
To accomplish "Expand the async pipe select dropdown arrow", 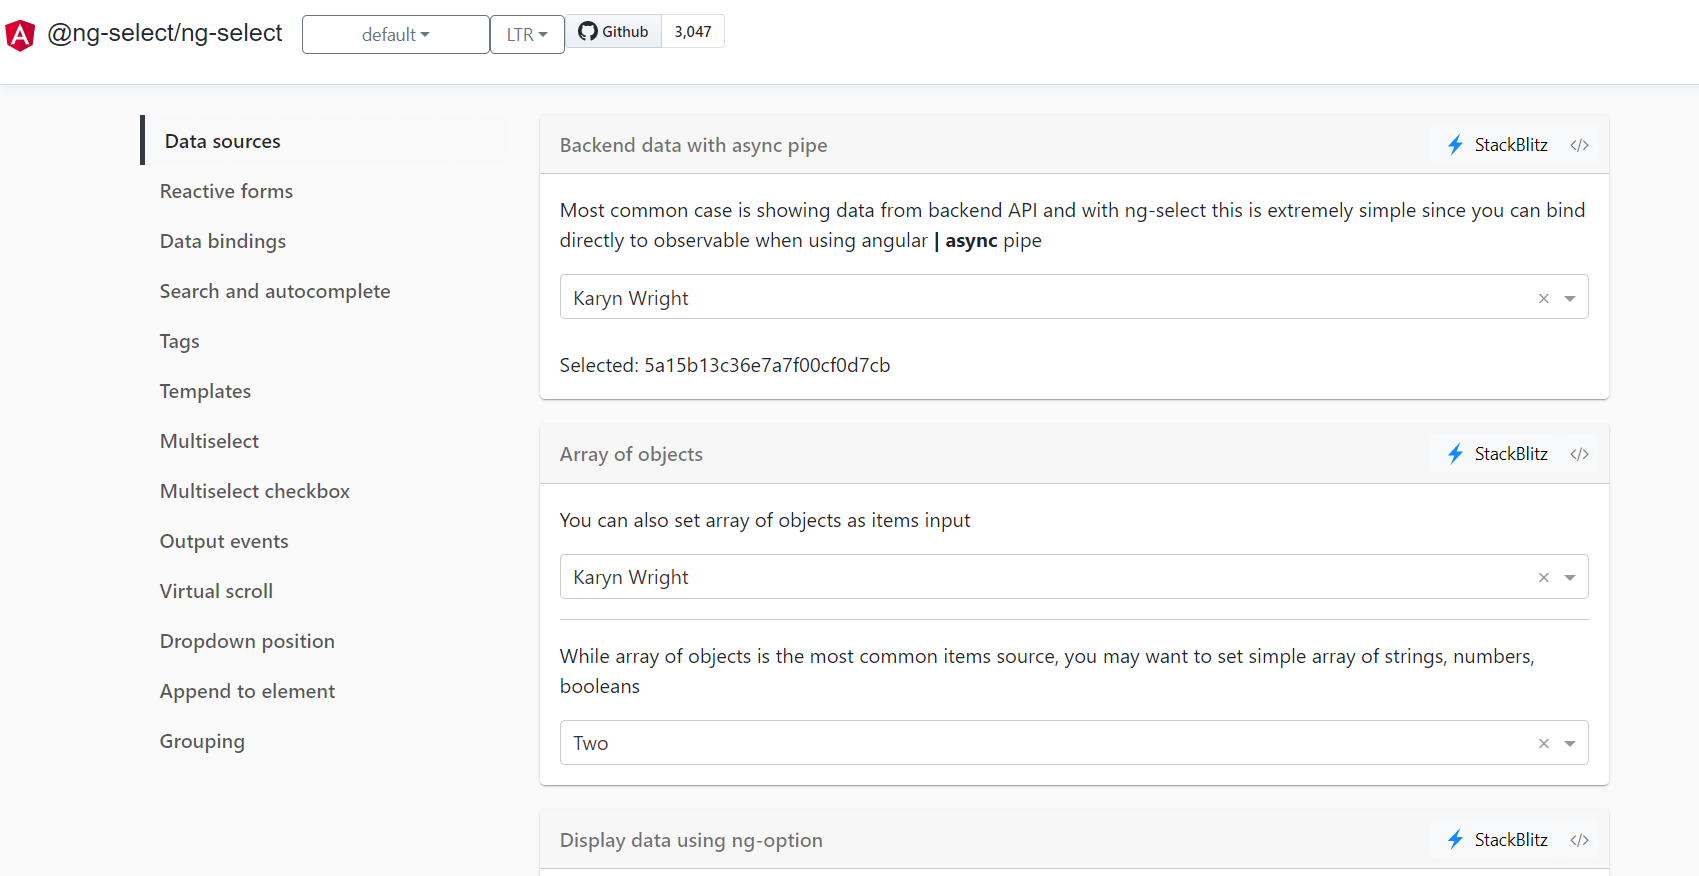I will click(x=1570, y=298).
